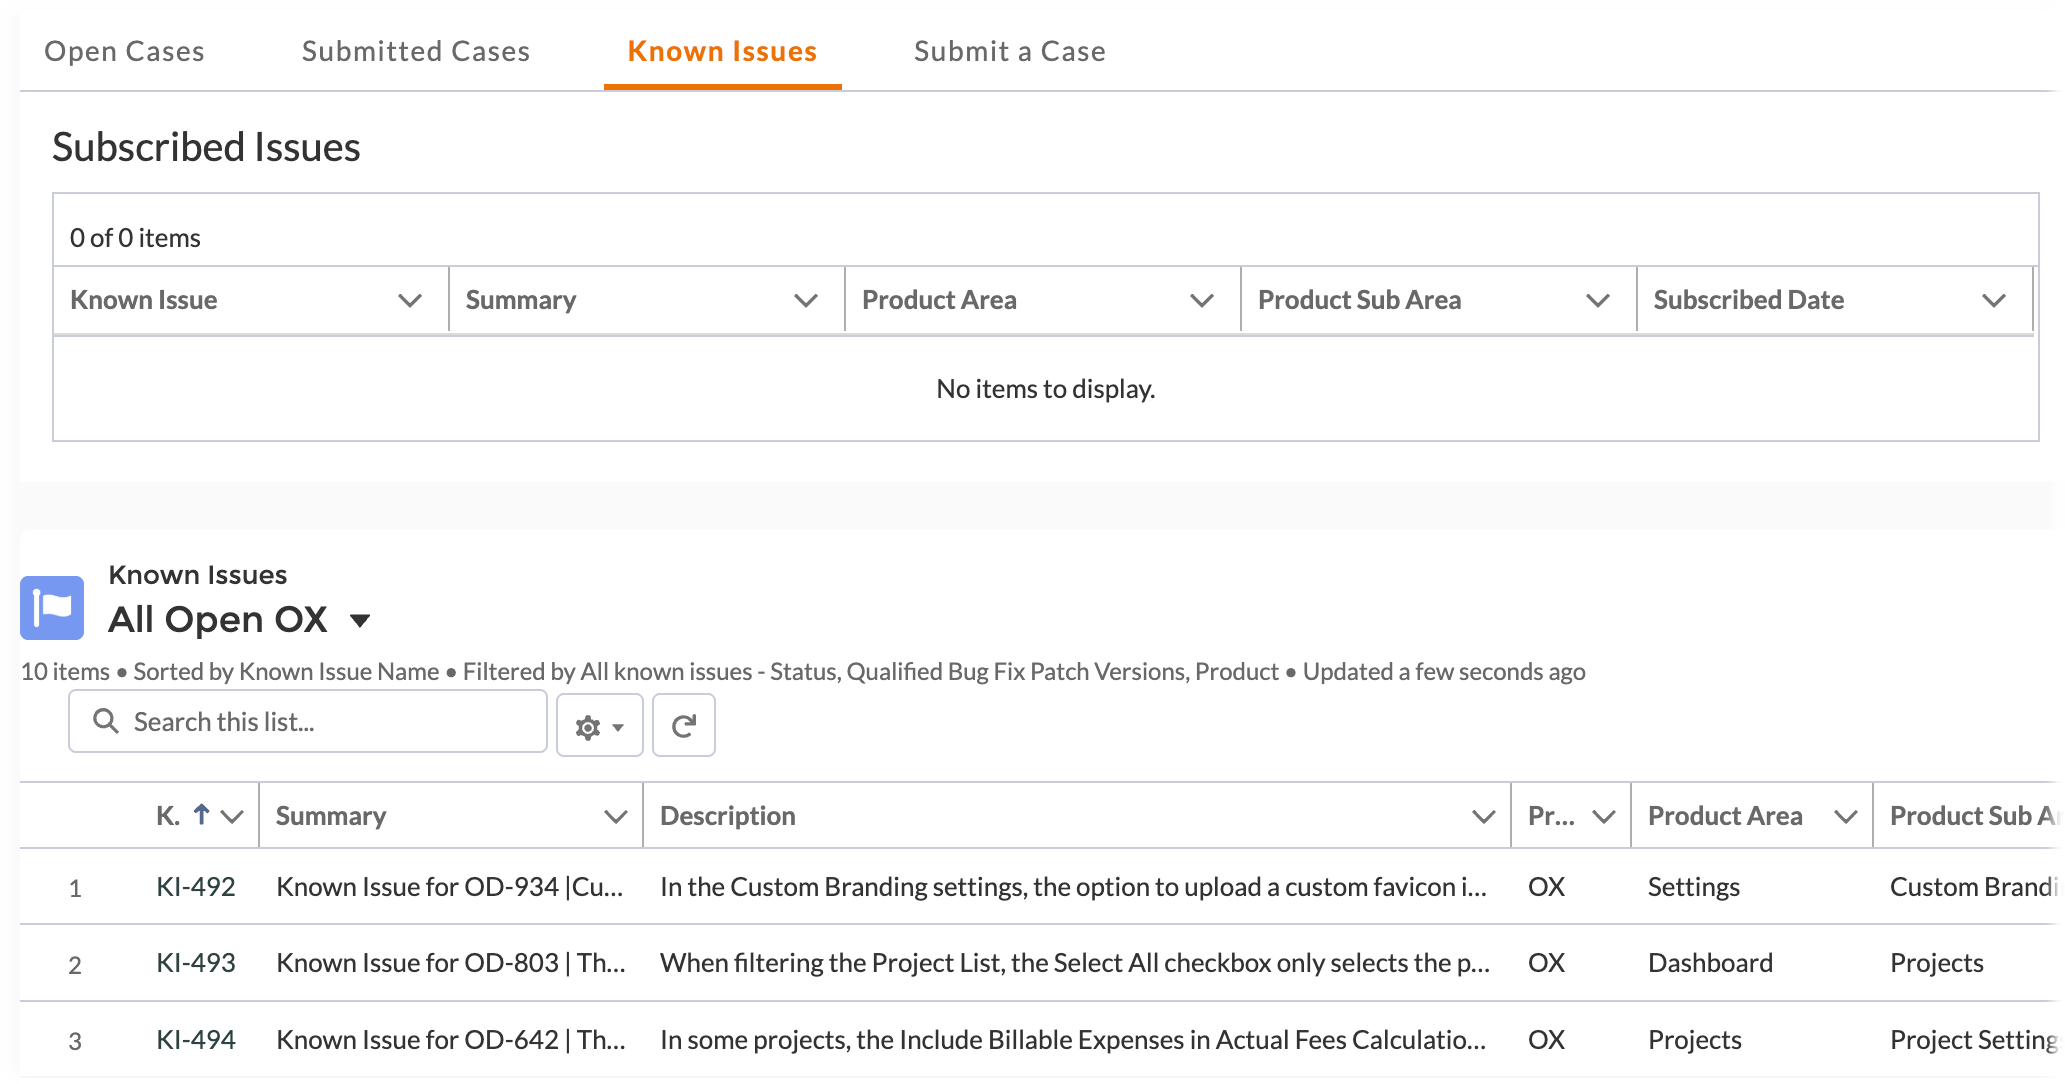The image size is (2065, 1084).
Task: Open All Open OX list view picker
Action: click(360, 621)
